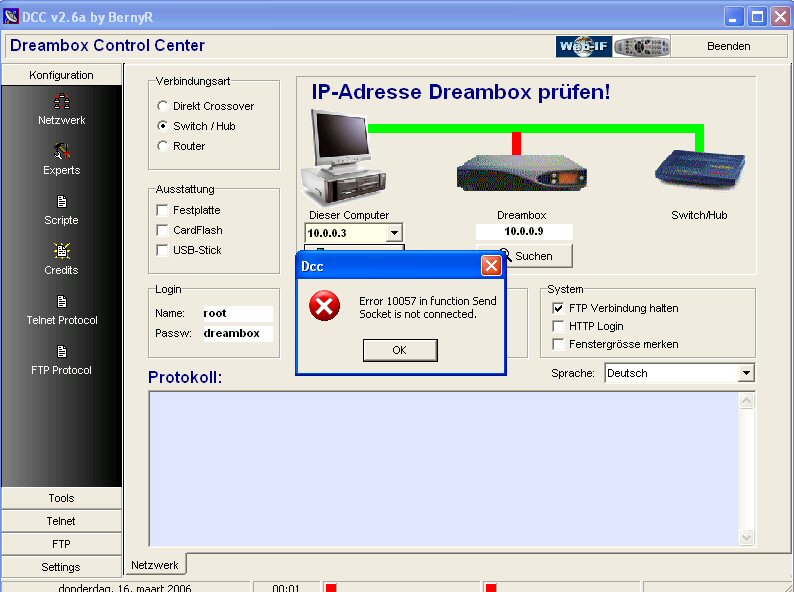Maximize the DCC window
794x592 pixels.
[x=758, y=17]
